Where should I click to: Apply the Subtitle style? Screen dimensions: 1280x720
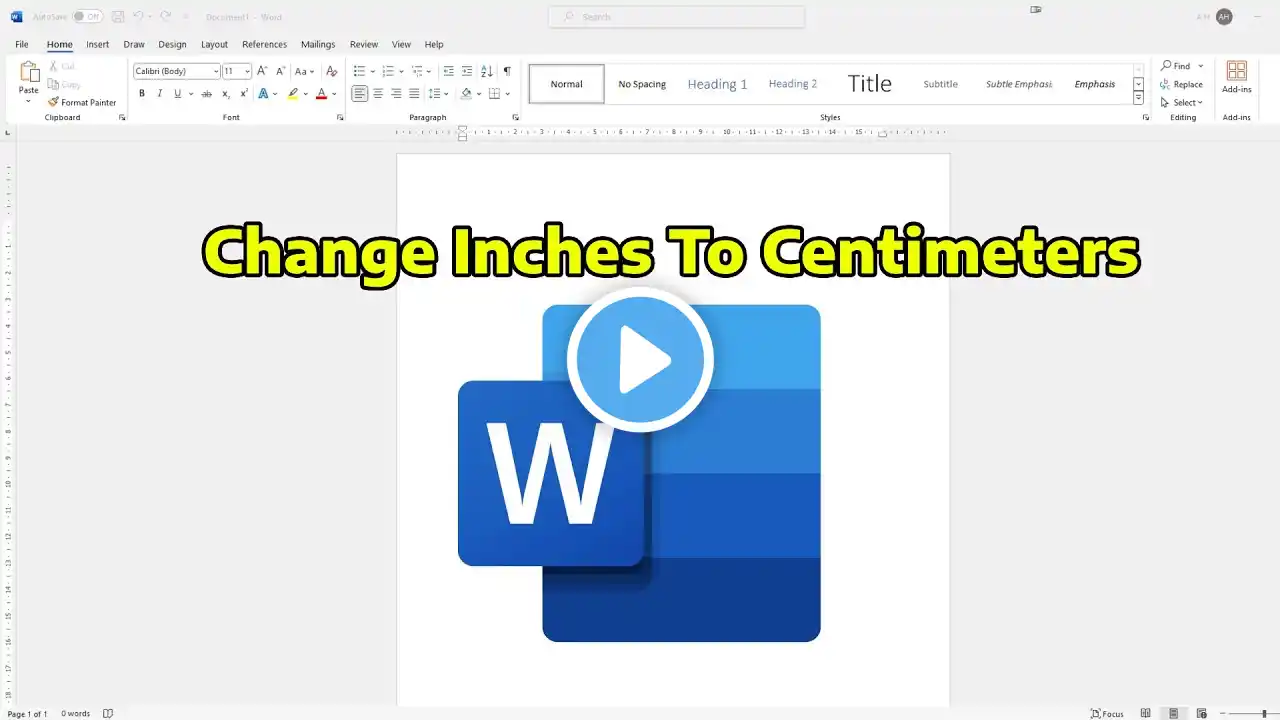(x=940, y=84)
